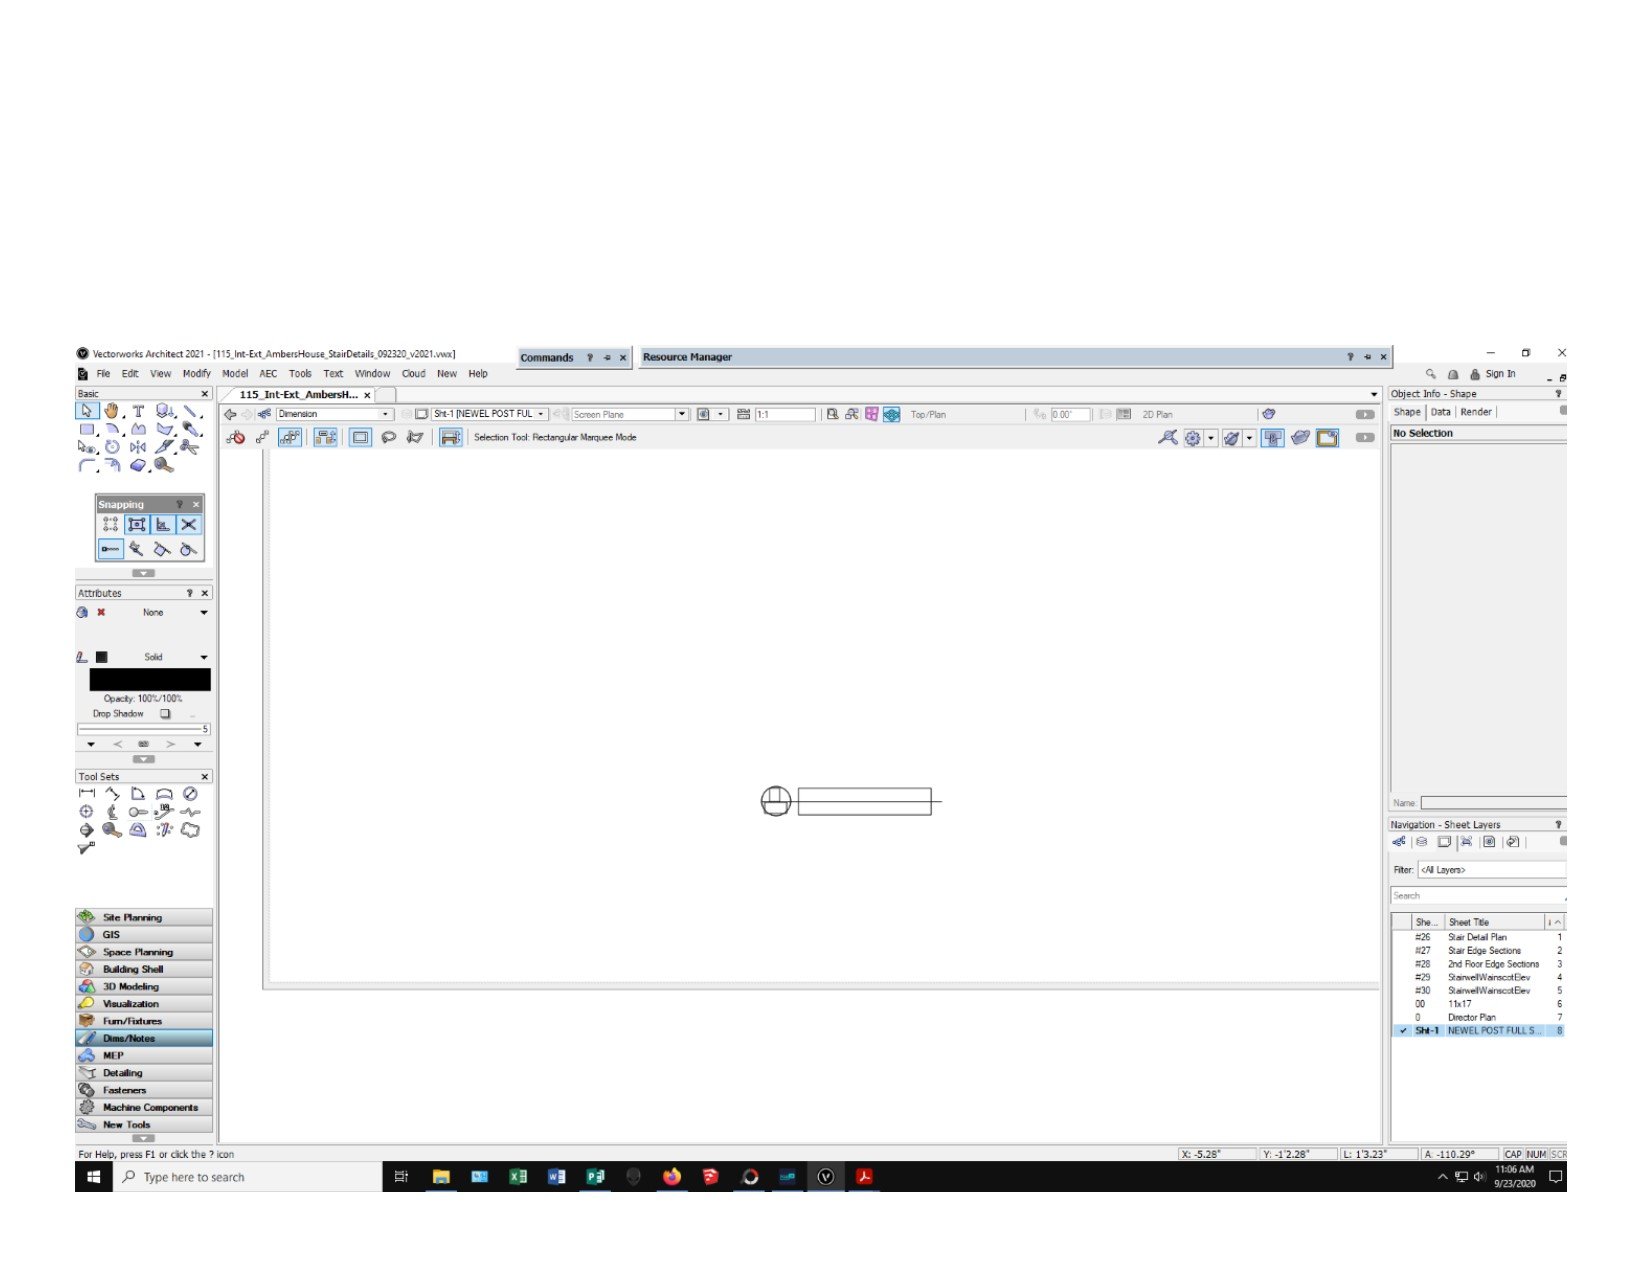1650x1275 pixels.
Task: Open the Modify menu
Action: pos(196,374)
